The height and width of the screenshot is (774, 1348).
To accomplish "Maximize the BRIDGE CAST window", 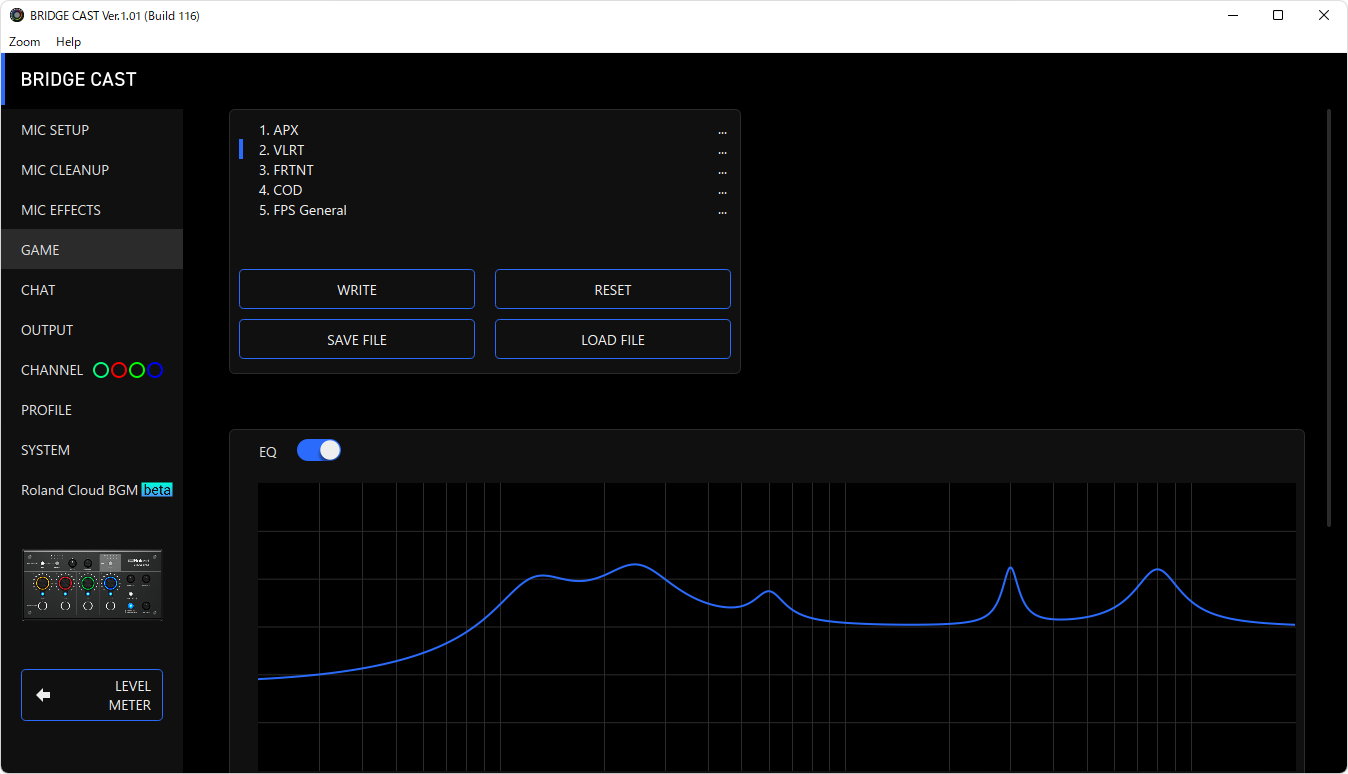I will 1278,15.
